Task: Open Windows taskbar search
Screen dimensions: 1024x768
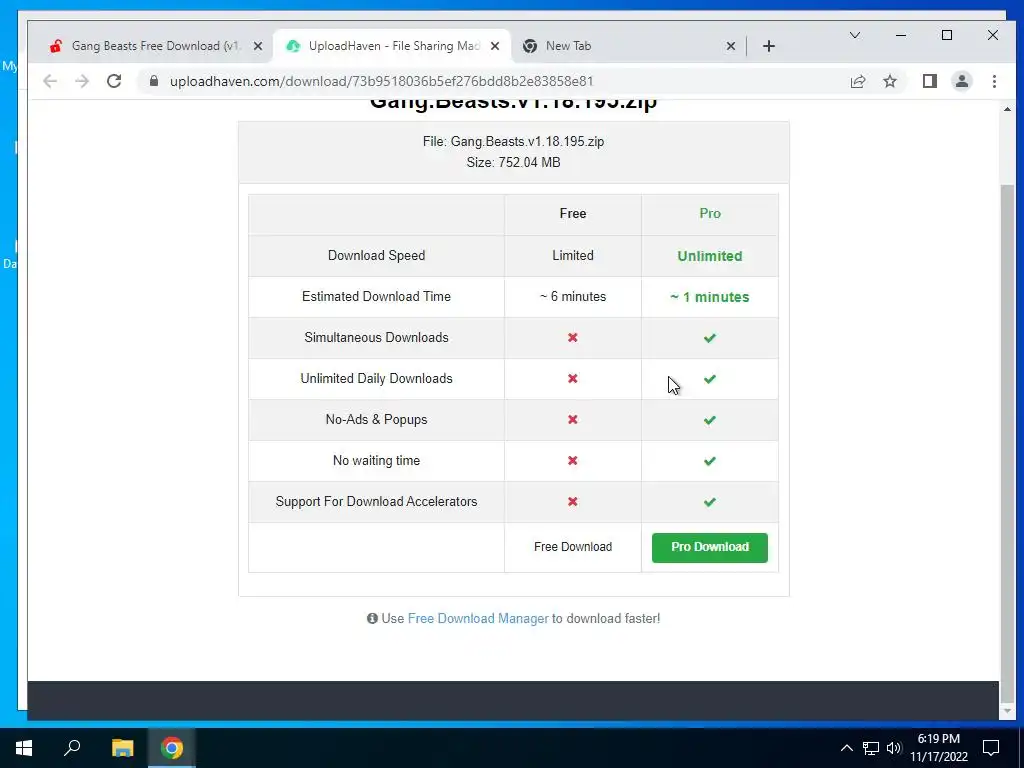Action: tap(72, 748)
